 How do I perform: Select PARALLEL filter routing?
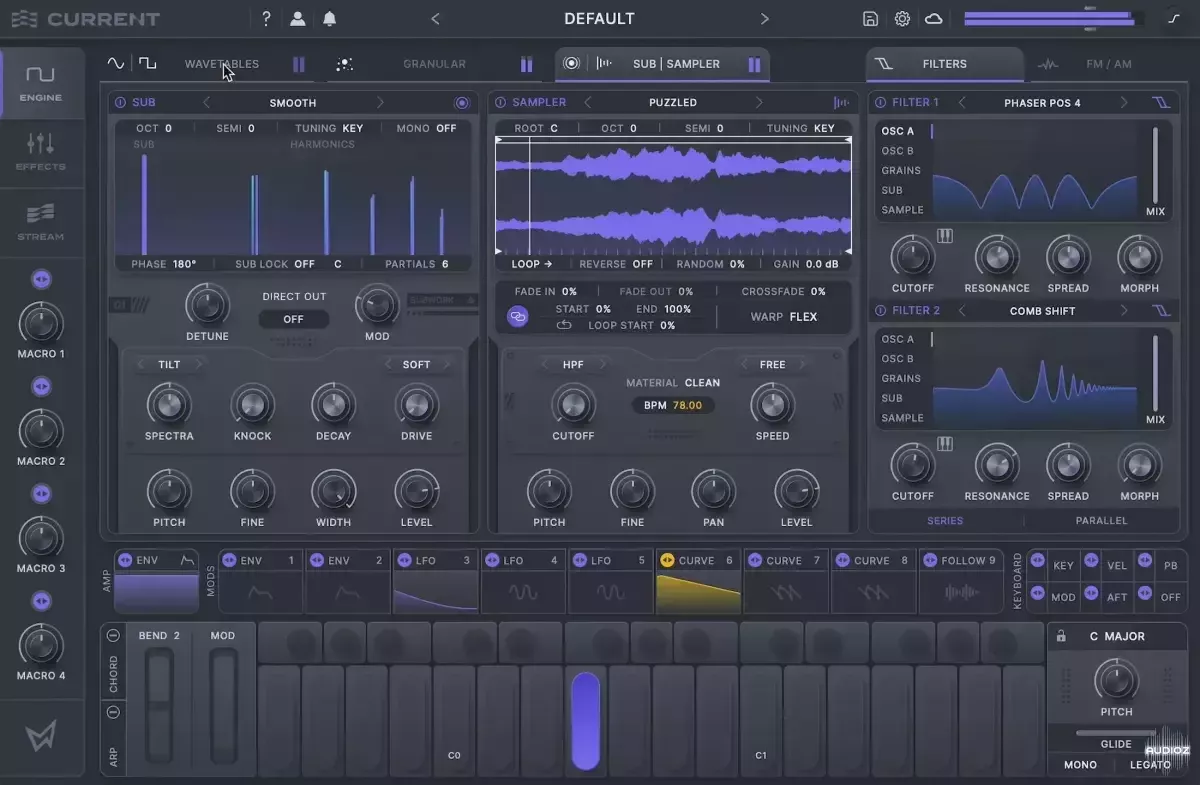(1101, 520)
